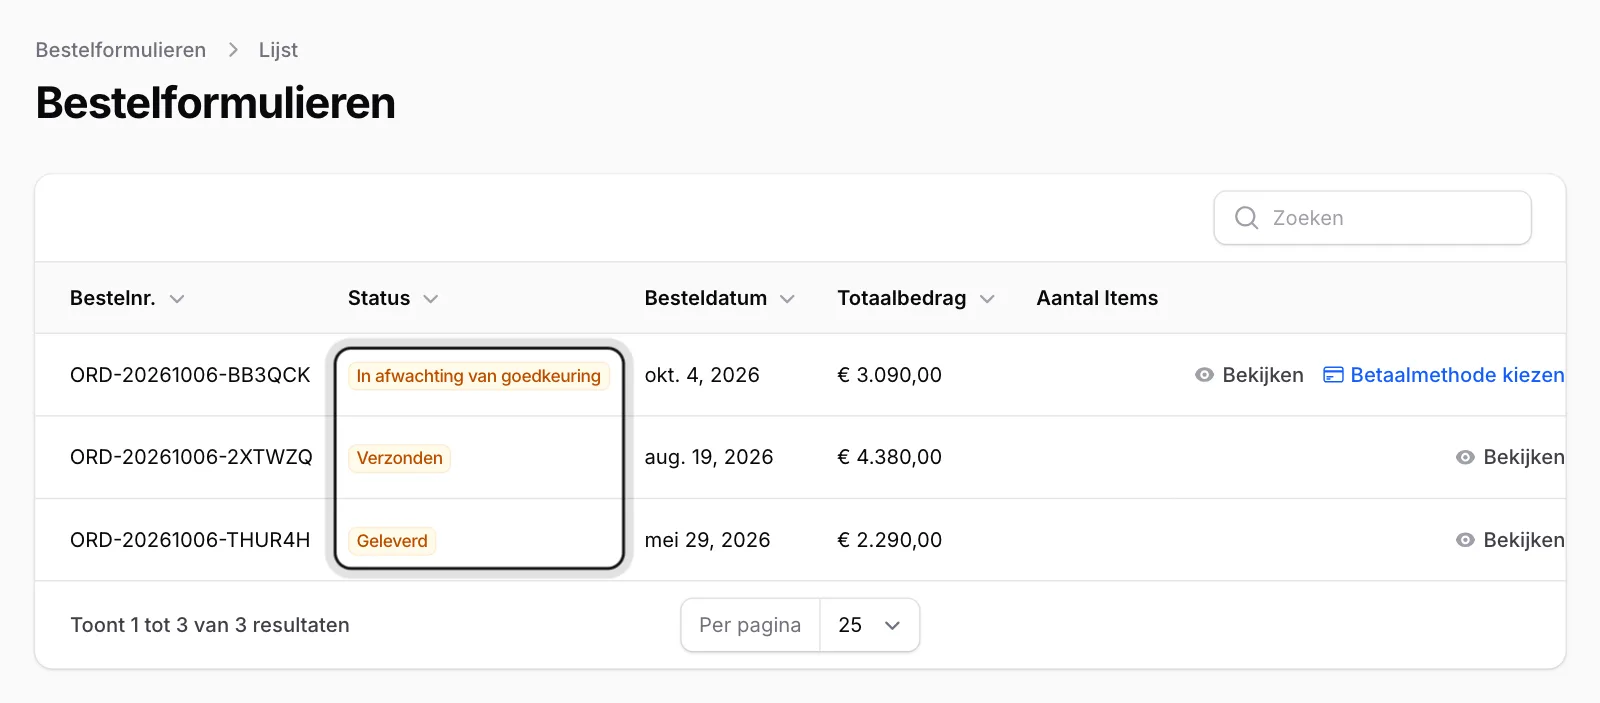Click the amount € 3.090,00
This screenshot has width=1600, height=703.
[x=889, y=375]
